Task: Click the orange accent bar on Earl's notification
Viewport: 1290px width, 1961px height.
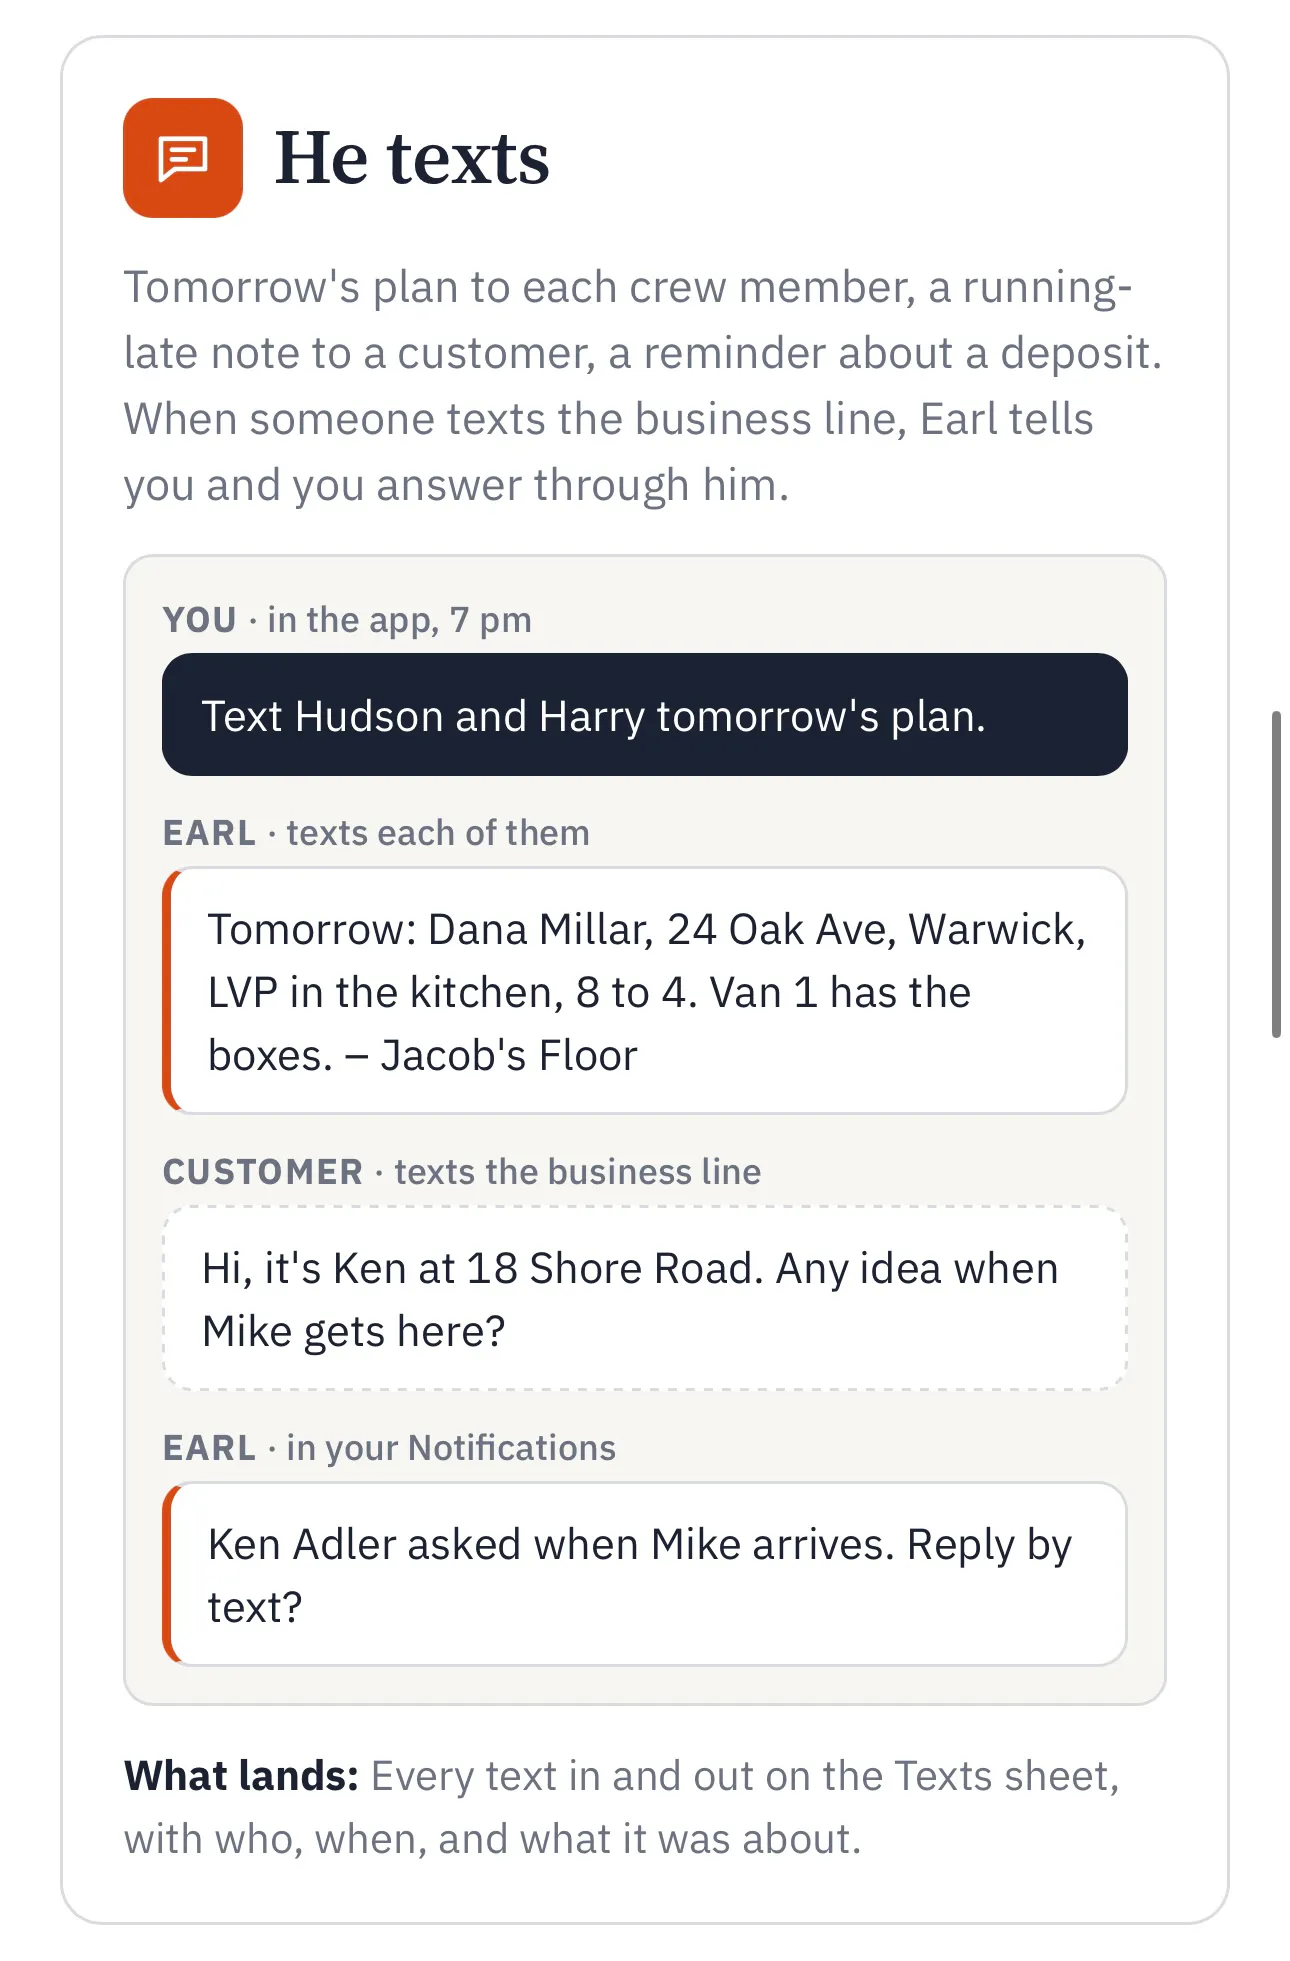Action: point(169,1575)
